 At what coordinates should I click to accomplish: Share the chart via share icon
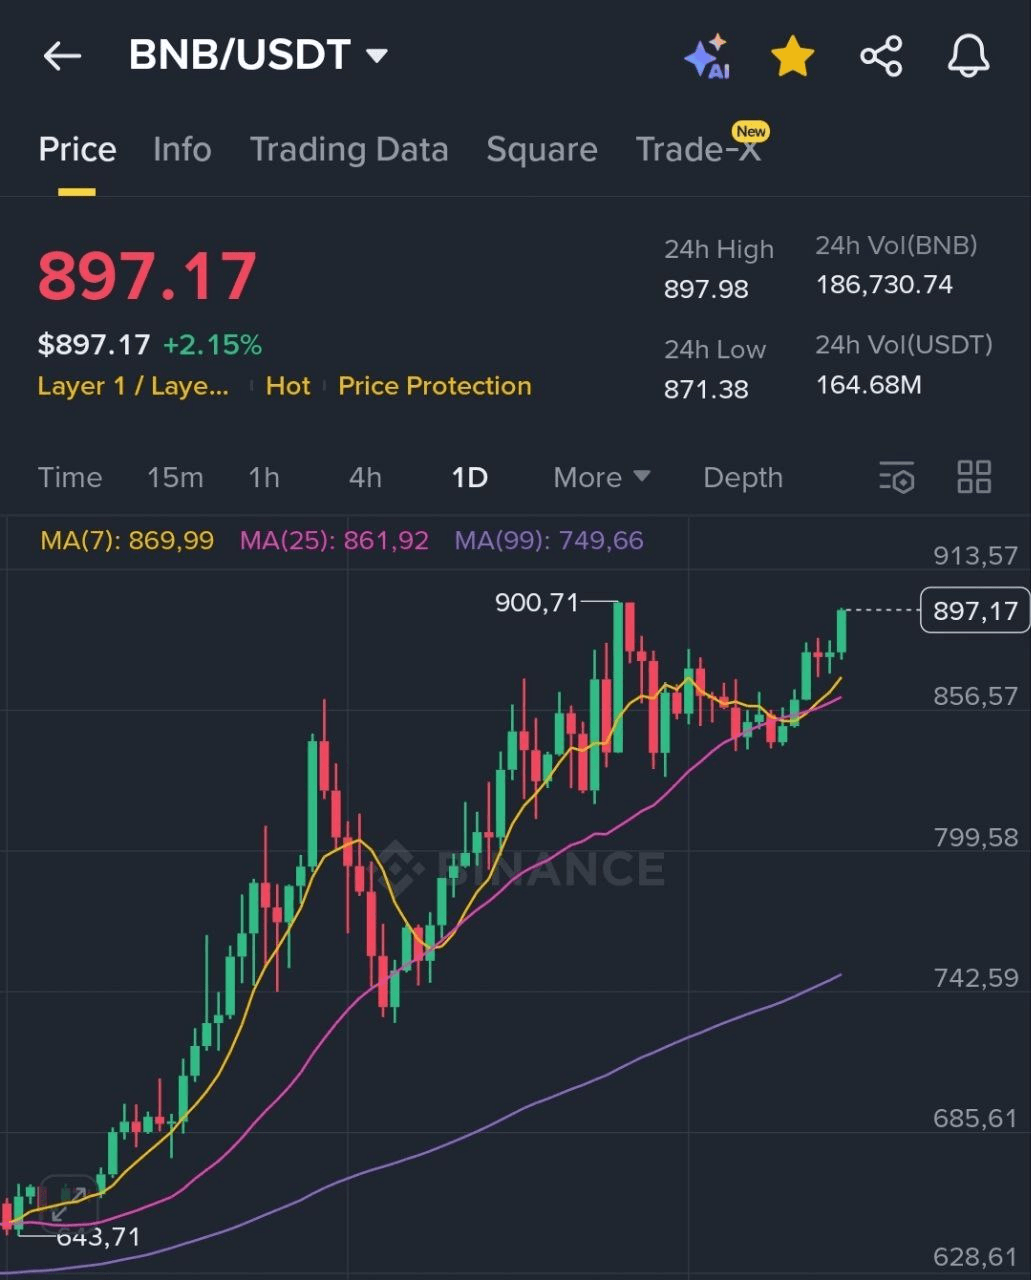[881, 56]
